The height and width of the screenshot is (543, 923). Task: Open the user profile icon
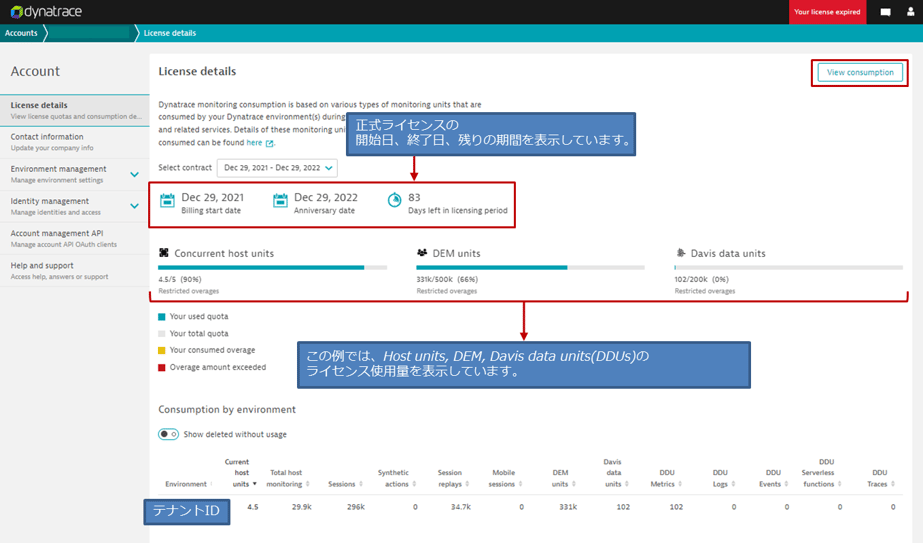point(911,12)
